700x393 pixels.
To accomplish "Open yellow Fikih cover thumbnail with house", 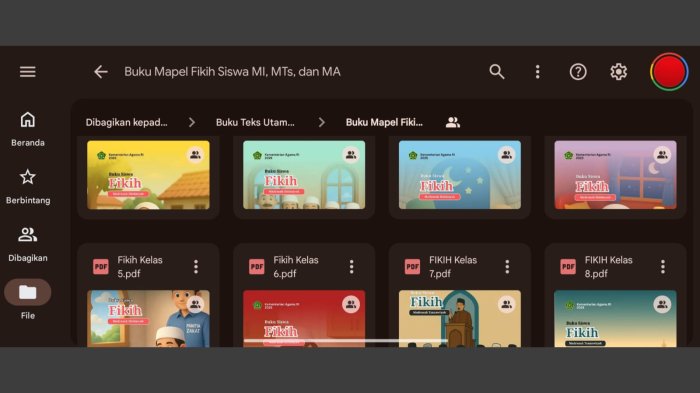I will click(x=148, y=175).
